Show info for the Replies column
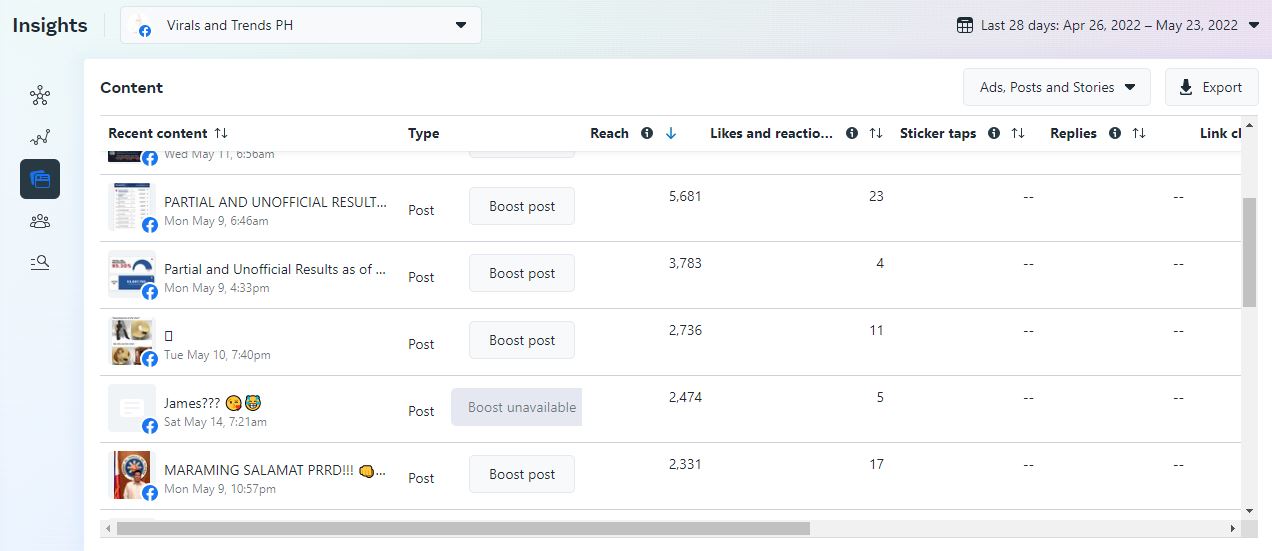1272x551 pixels. (x=1115, y=133)
